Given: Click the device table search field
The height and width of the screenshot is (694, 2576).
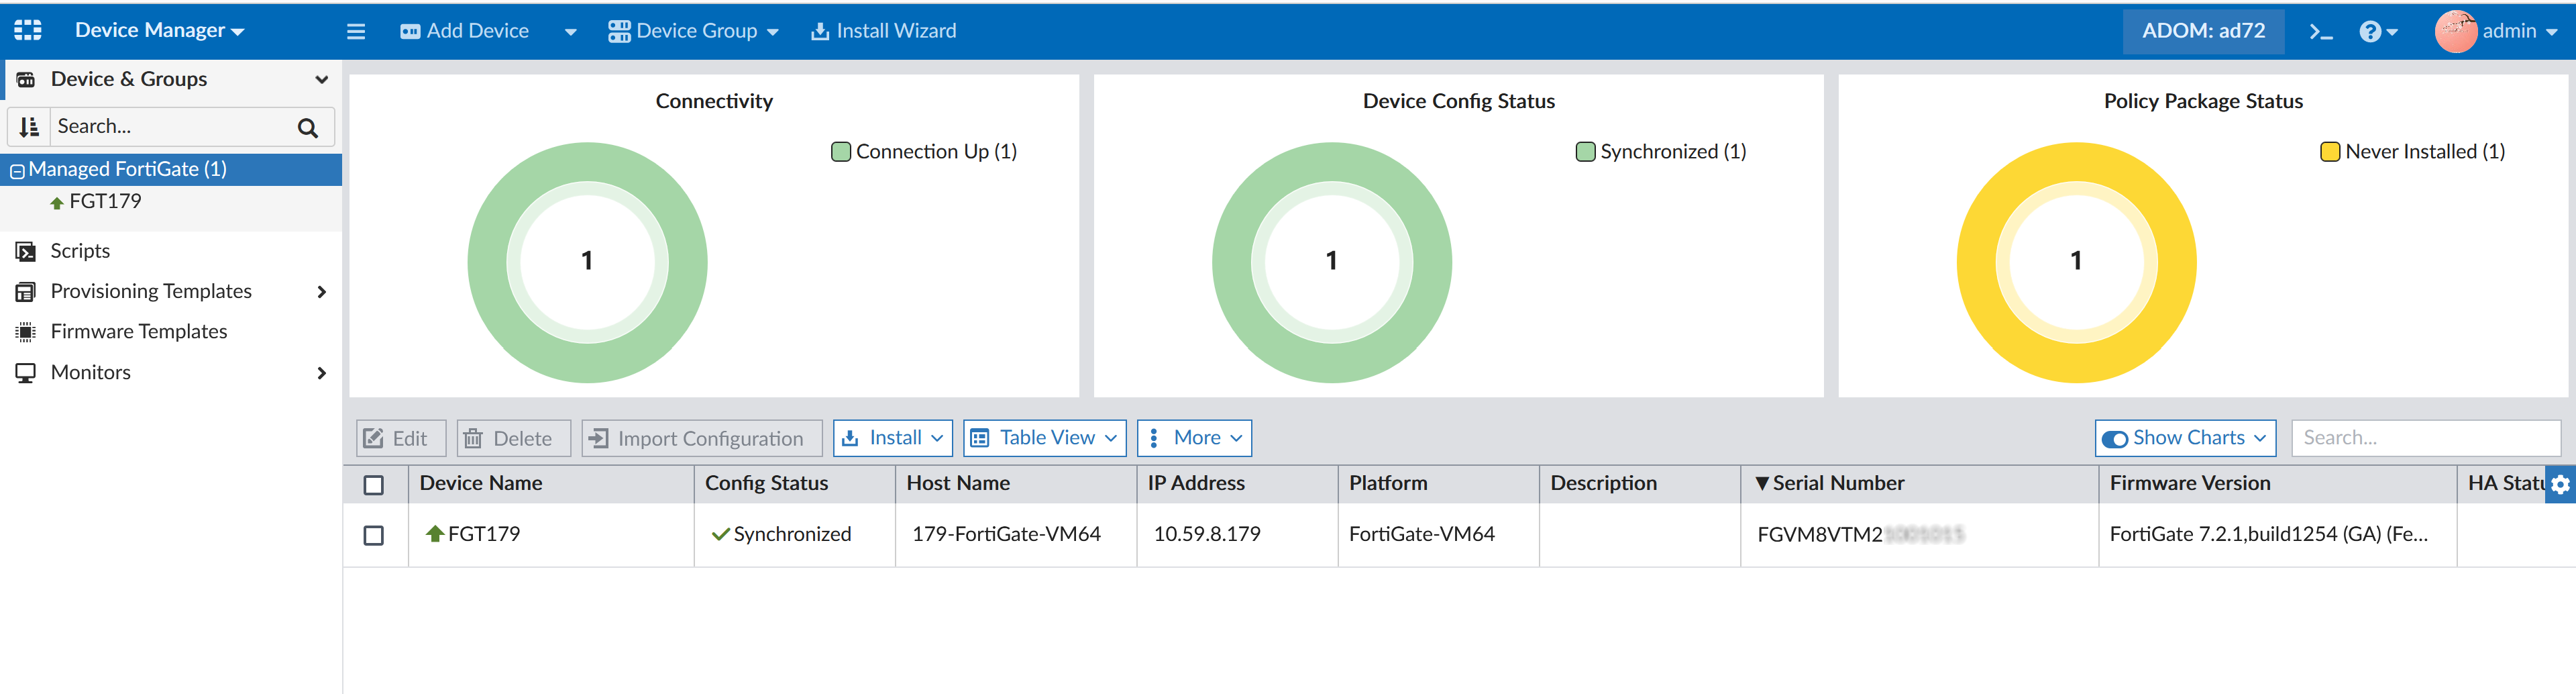Looking at the screenshot, I should point(2425,438).
